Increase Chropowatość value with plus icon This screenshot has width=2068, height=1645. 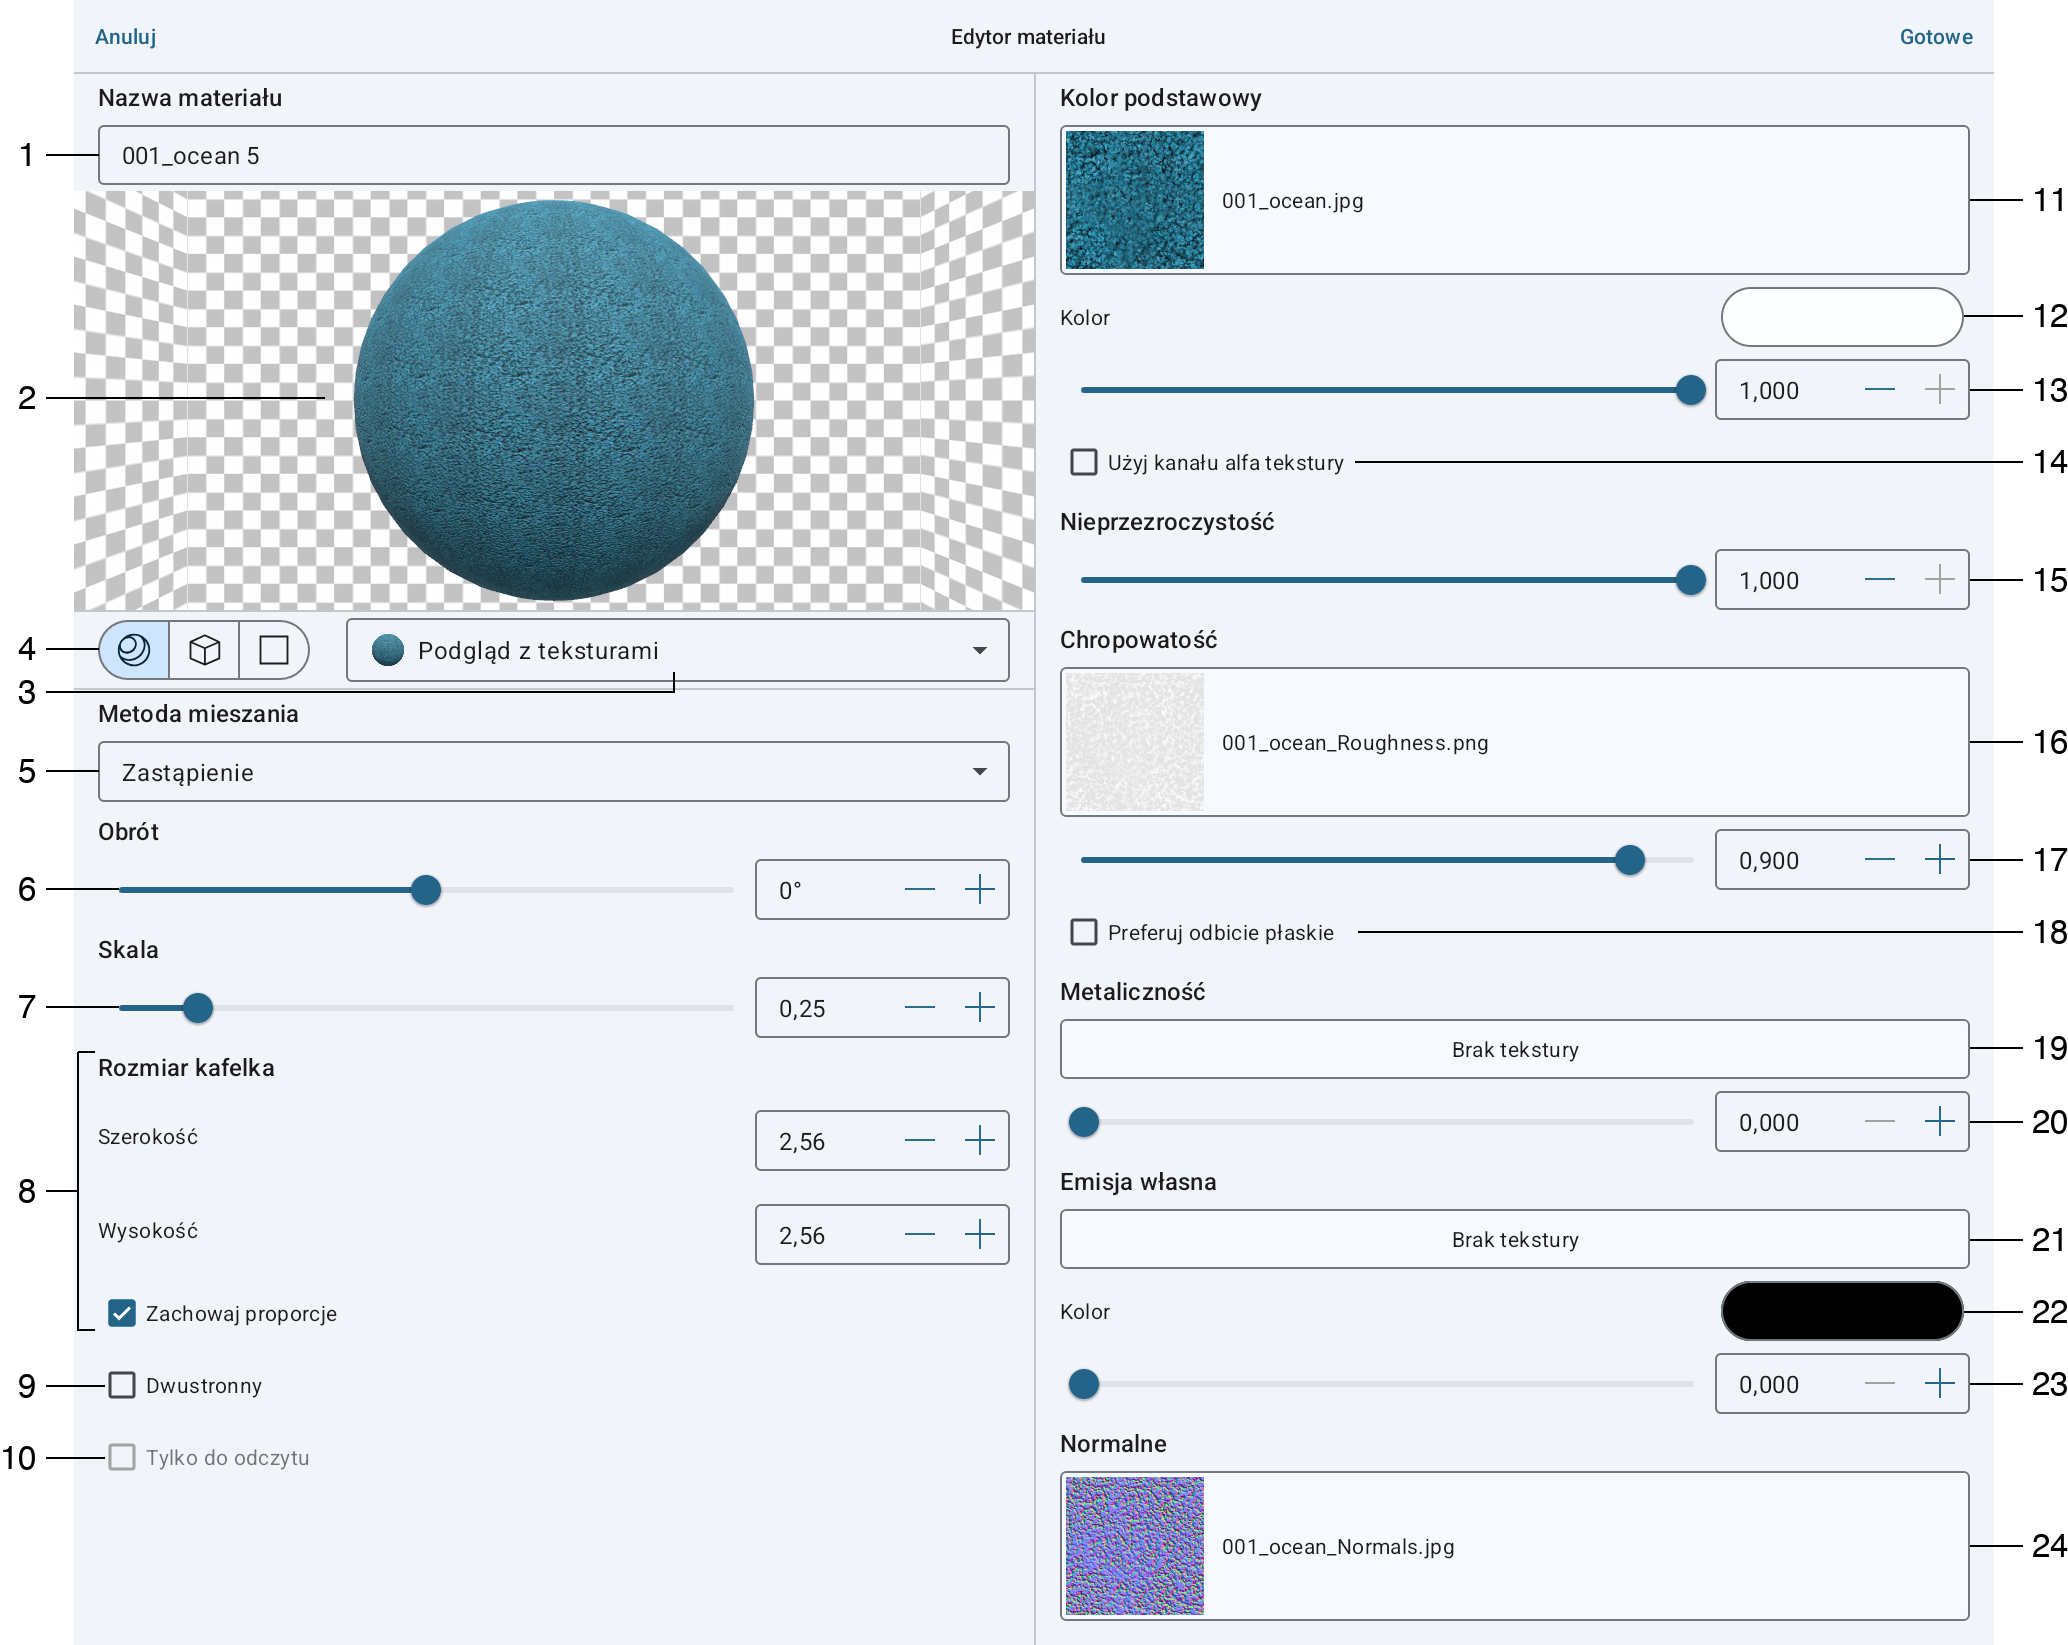pyautogui.click(x=1940, y=859)
